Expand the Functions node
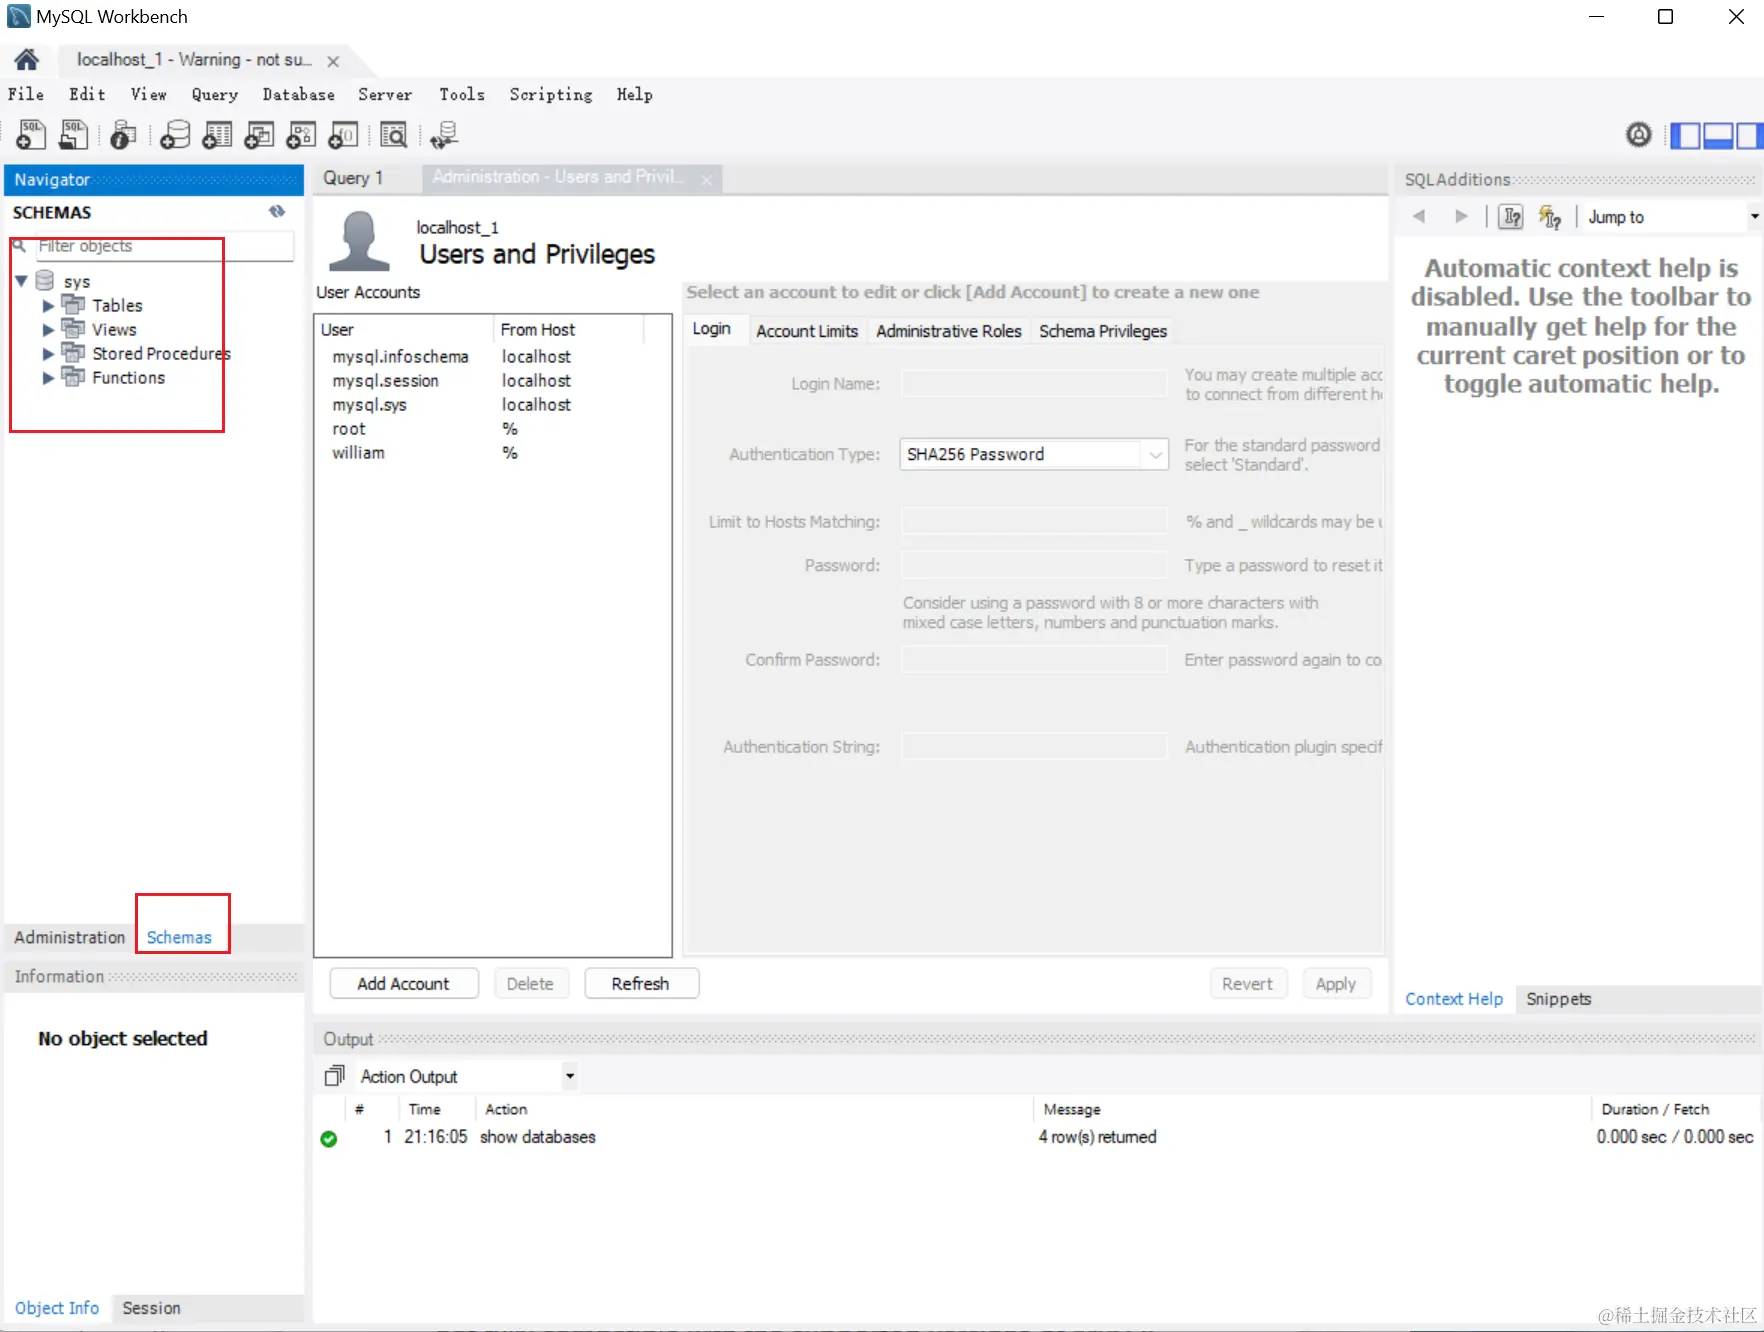The height and width of the screenshot is (1332, 1764). point(48,378)
